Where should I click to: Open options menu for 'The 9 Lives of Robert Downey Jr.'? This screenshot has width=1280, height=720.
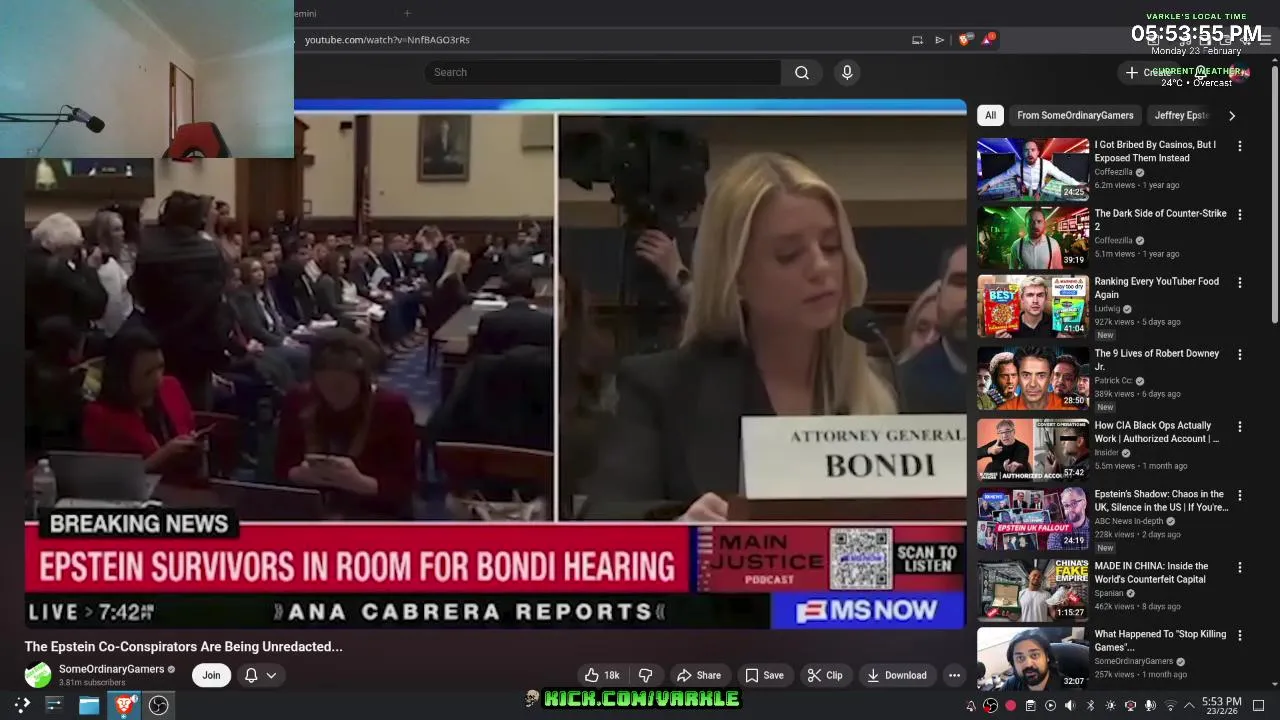pos(1239,354)
